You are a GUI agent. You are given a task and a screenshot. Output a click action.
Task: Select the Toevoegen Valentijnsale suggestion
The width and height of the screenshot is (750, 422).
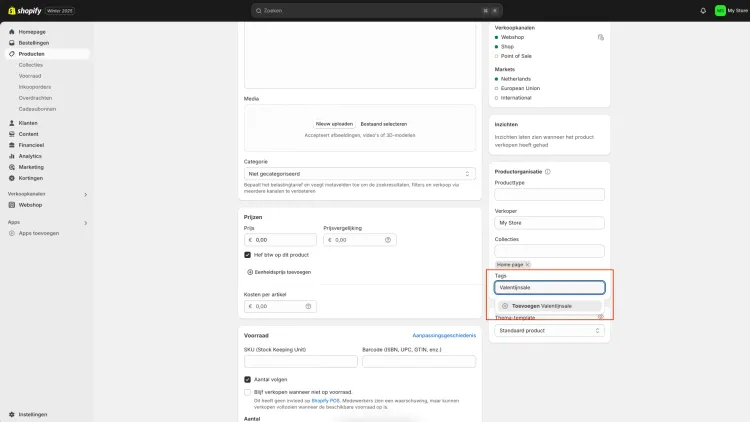tap(549, 306)
